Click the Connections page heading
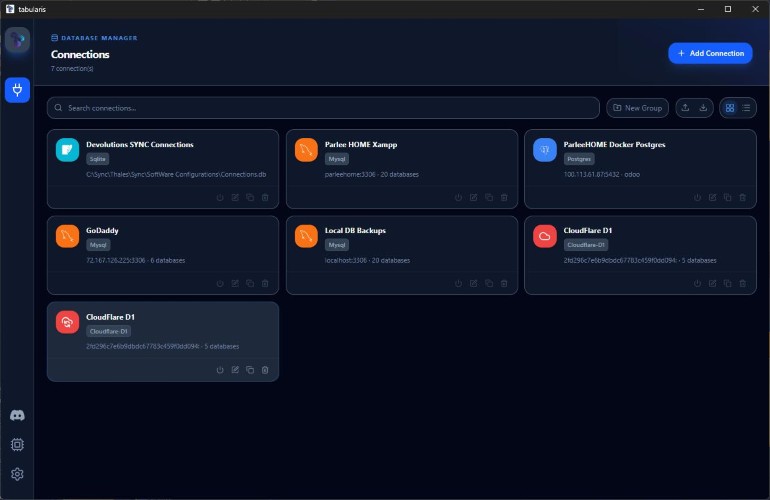 (80, 55)
